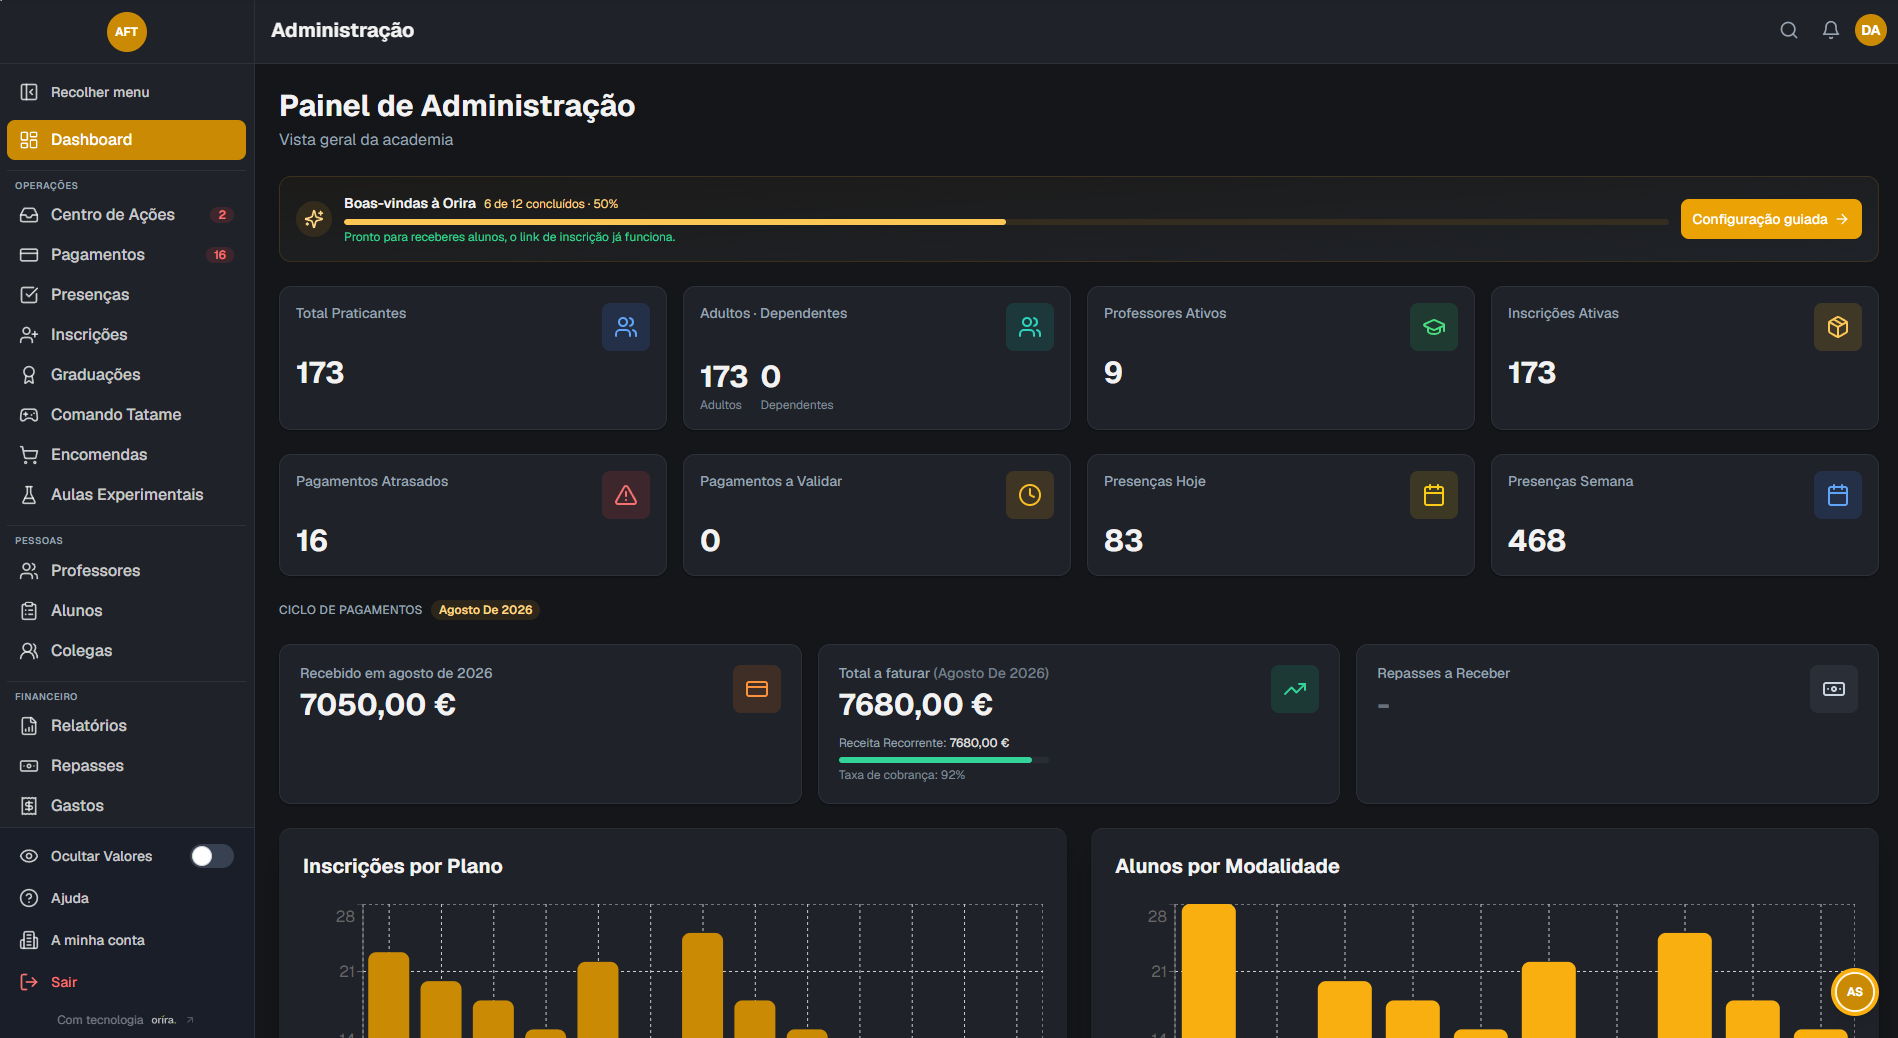Screen dimensions: 1898x1038
Task: Click the Alunos por Modalidade chart title
Action: (1227, 867)
